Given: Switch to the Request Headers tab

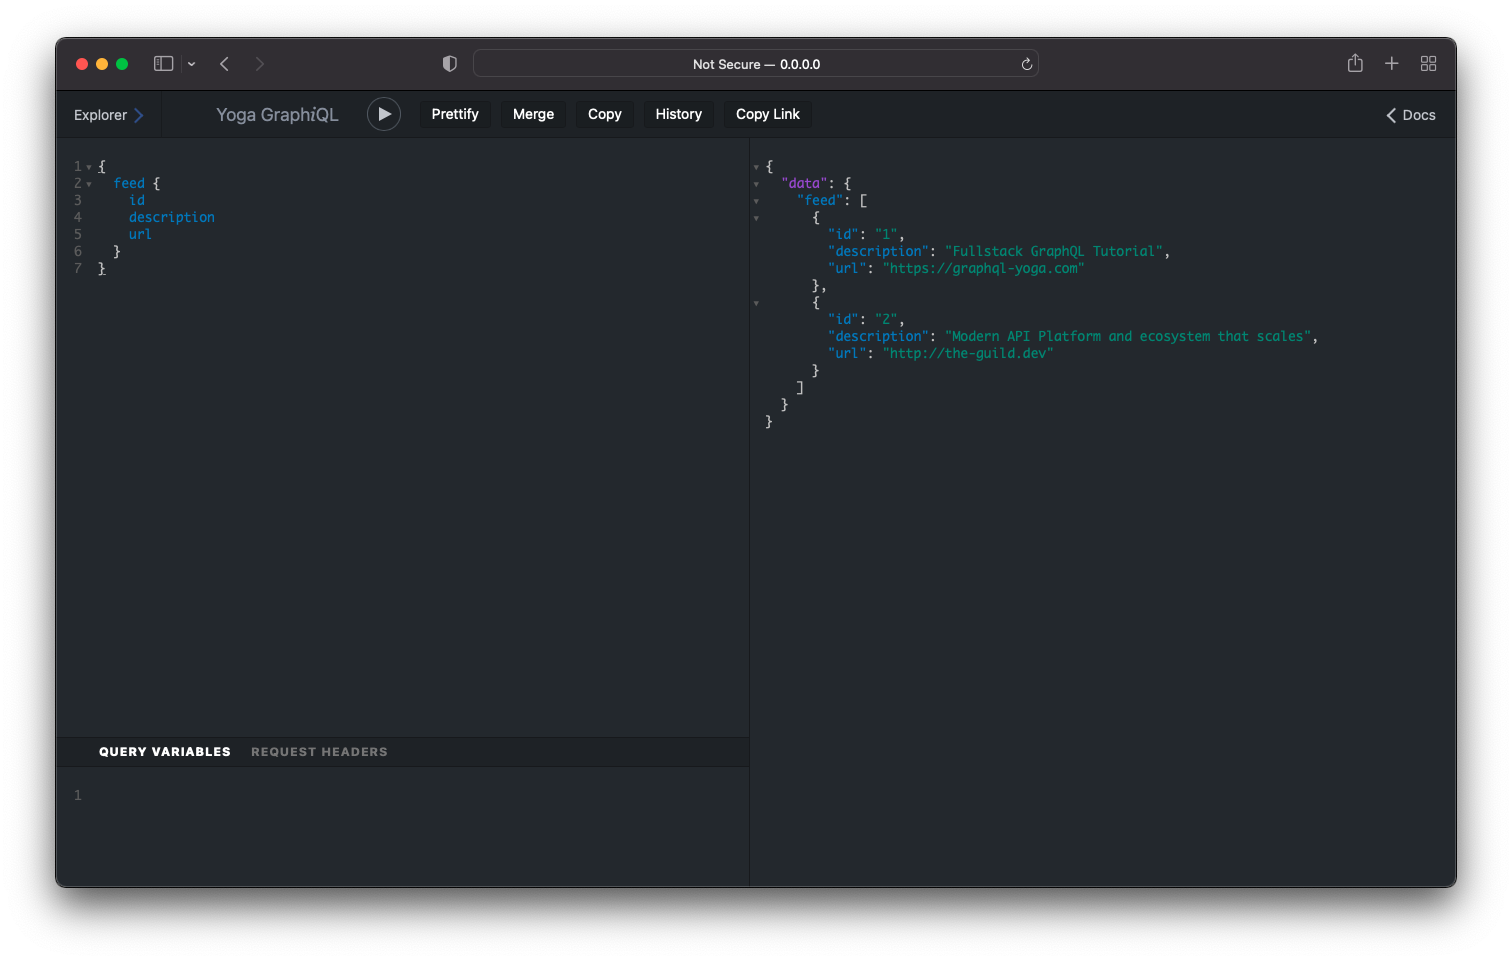Looking at the screenshot, I should 319,751.
